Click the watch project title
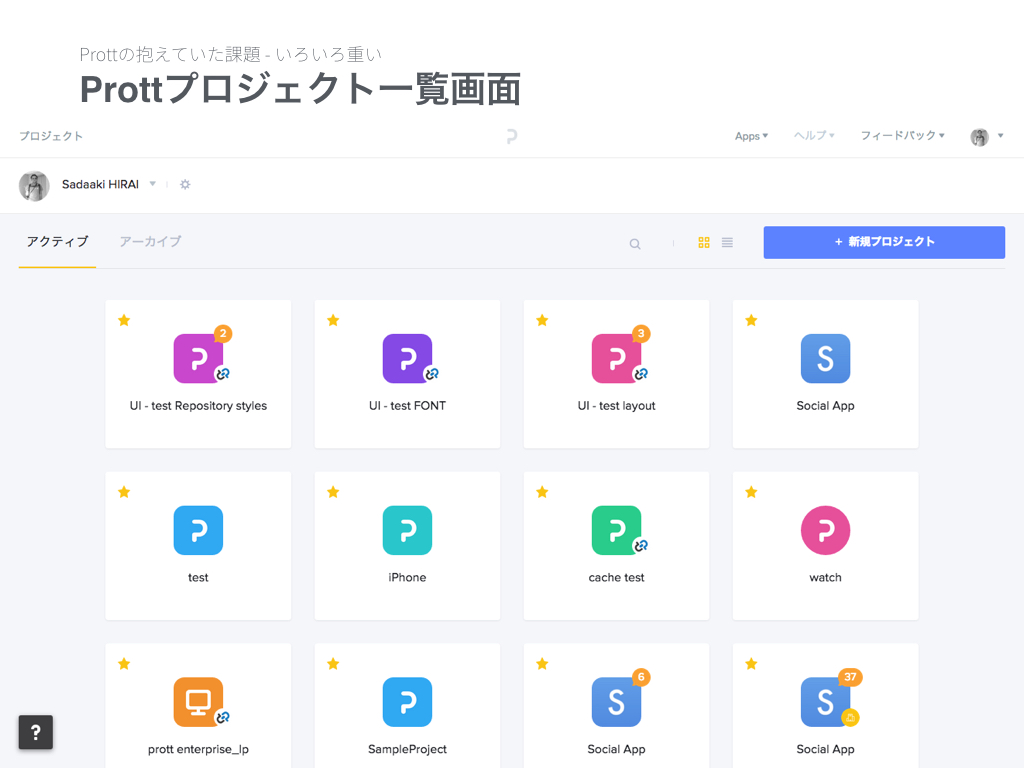This screenshot has width=1024, height=768. (x=825, y=577)
